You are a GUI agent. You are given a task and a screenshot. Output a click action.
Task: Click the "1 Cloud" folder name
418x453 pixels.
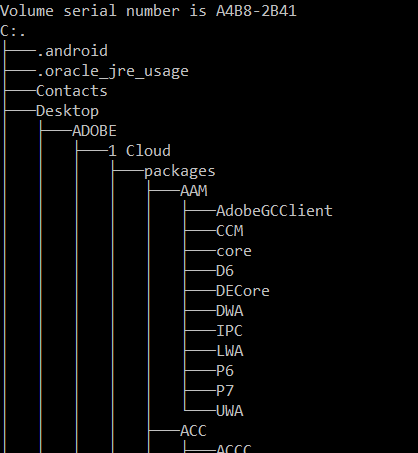[139, 151]
